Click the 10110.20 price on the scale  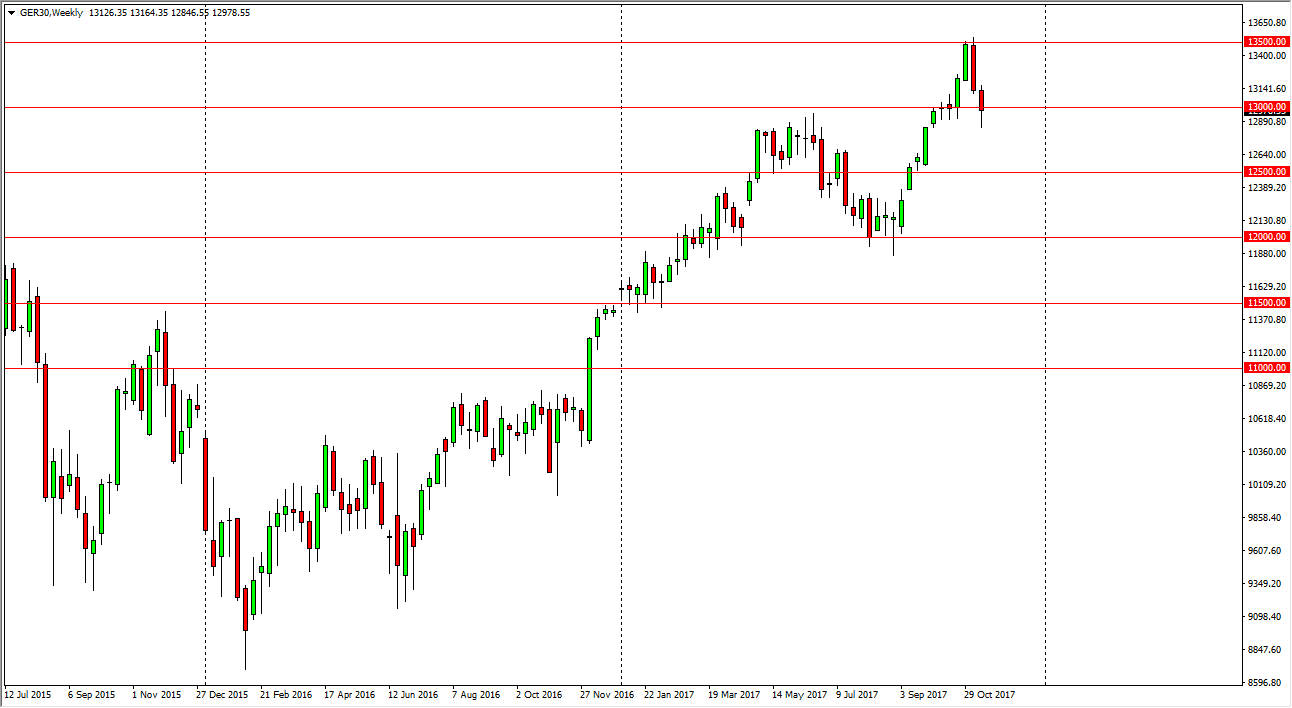pos(1266,485)
